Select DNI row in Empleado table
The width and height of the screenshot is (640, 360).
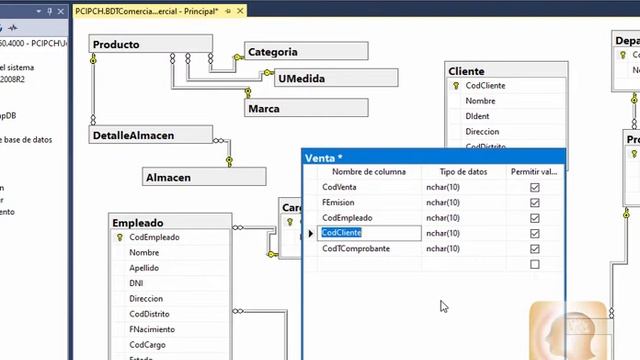pyautogui.click(x=170, y=283)
